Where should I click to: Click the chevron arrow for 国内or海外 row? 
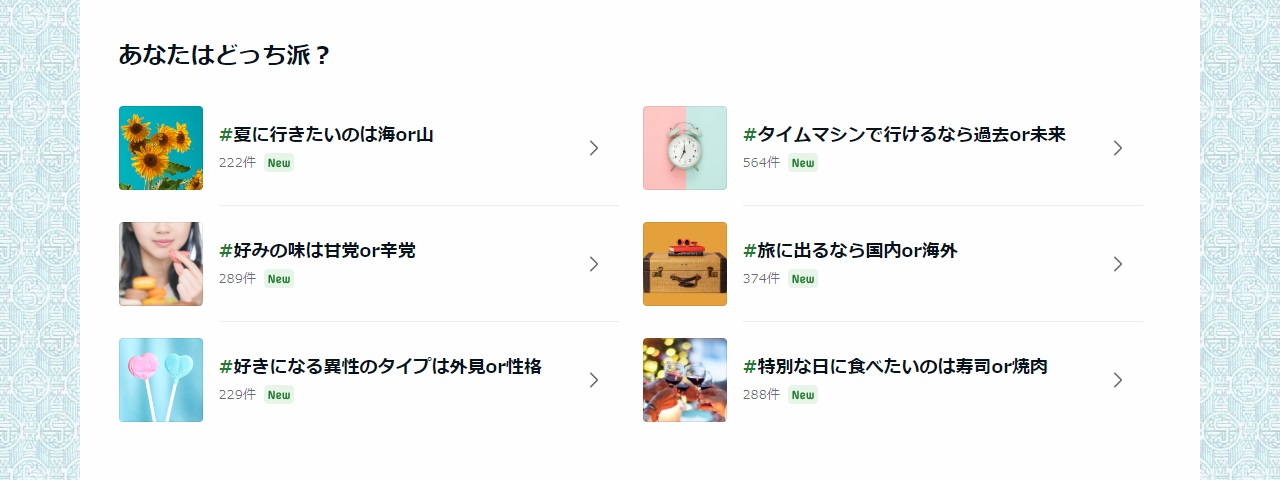coord(1118,264)
